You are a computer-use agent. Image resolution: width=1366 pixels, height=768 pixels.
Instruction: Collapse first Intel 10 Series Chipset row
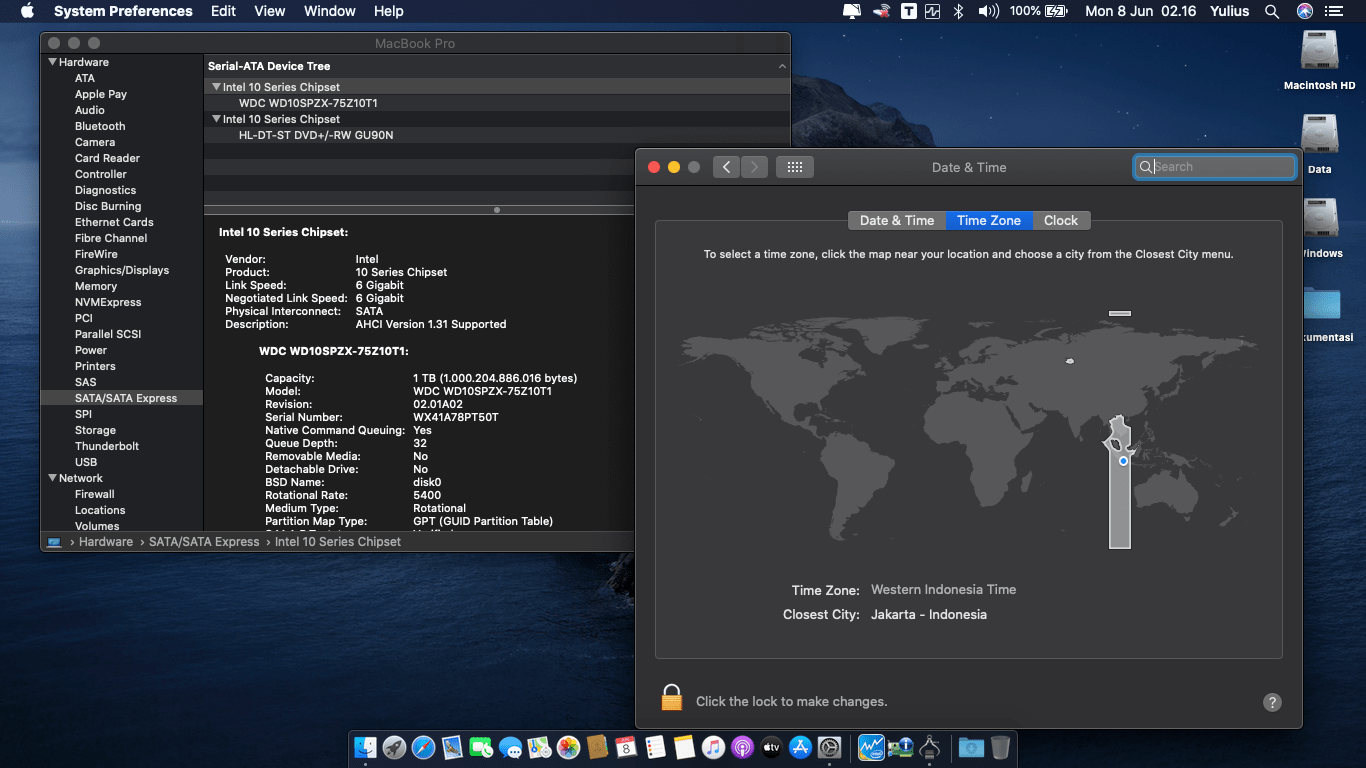tap(216, 87)
